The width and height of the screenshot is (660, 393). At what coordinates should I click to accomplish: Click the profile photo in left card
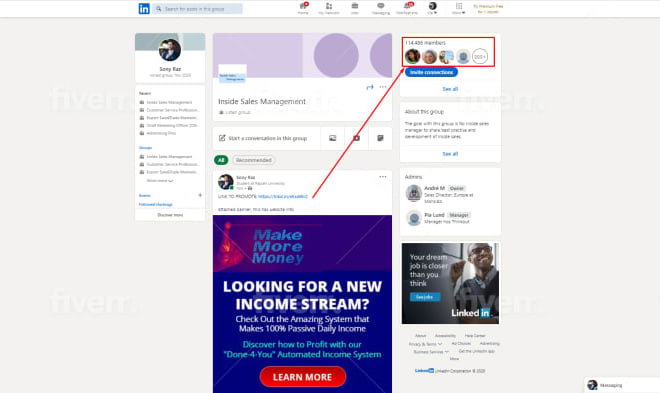[x=170, y=50]
